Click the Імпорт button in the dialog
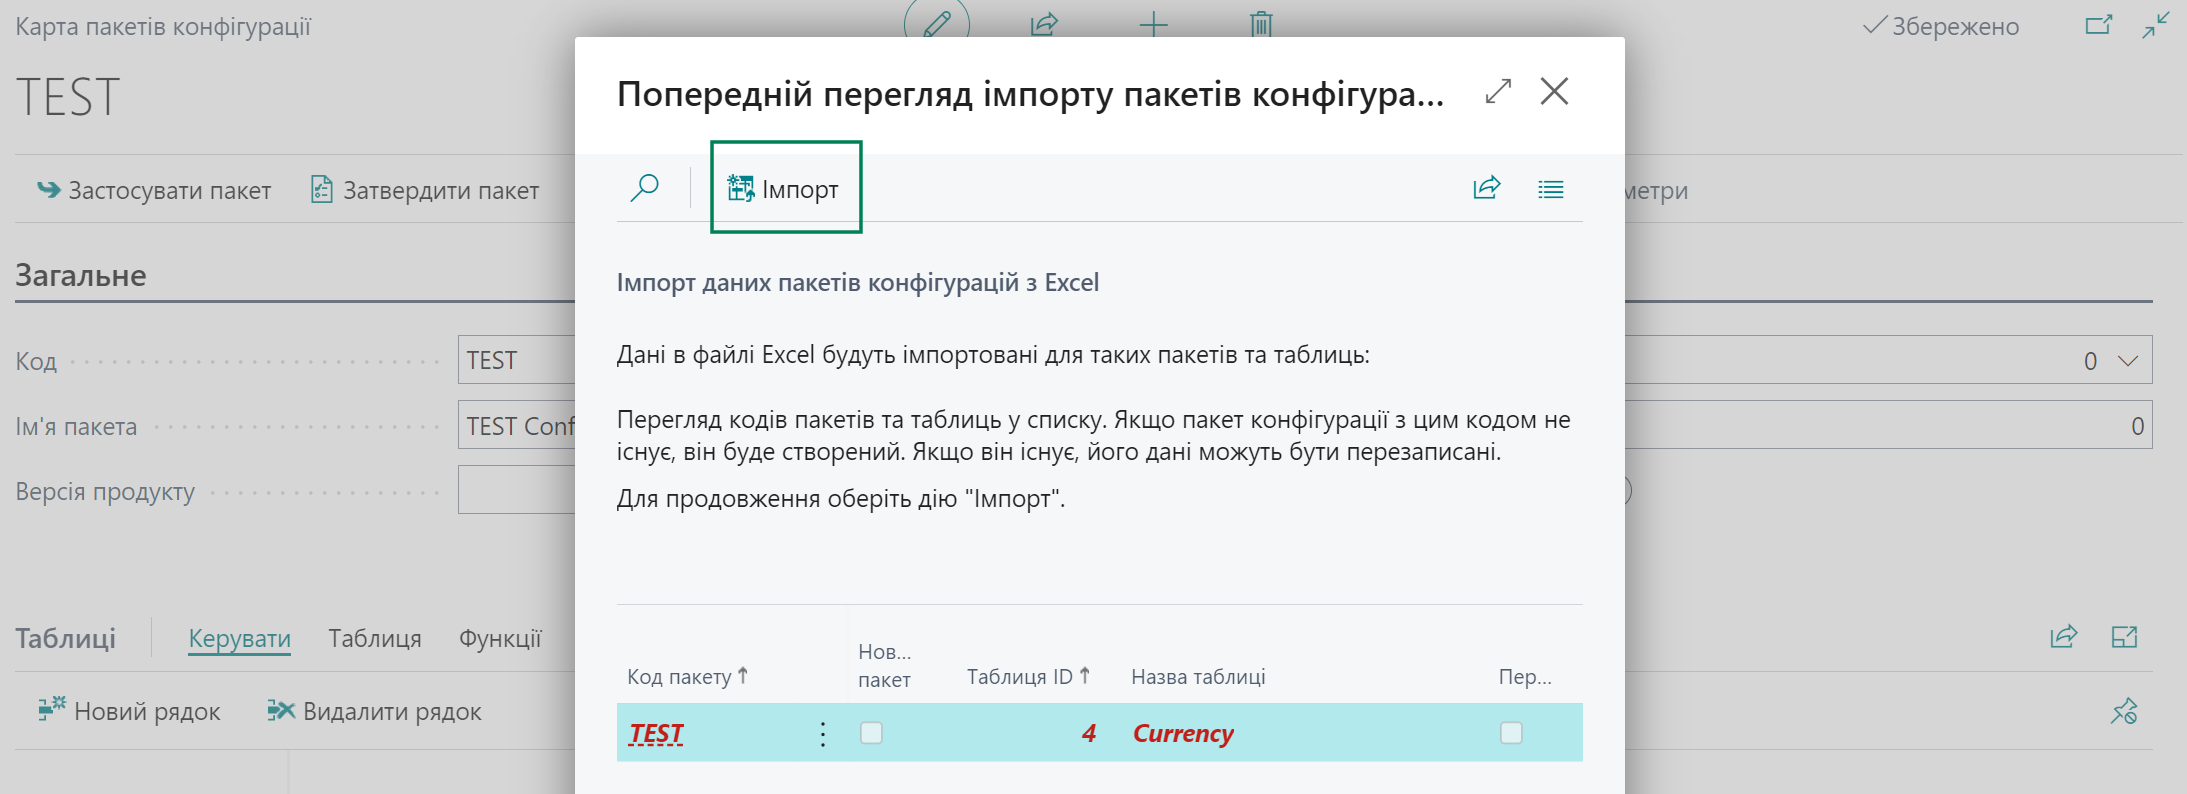The height and width of the screenshot is (794, 2187). point(785,188)
